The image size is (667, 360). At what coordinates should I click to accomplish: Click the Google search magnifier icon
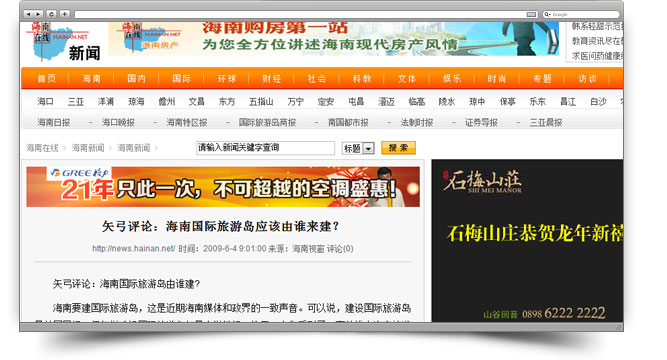[547, 14]
